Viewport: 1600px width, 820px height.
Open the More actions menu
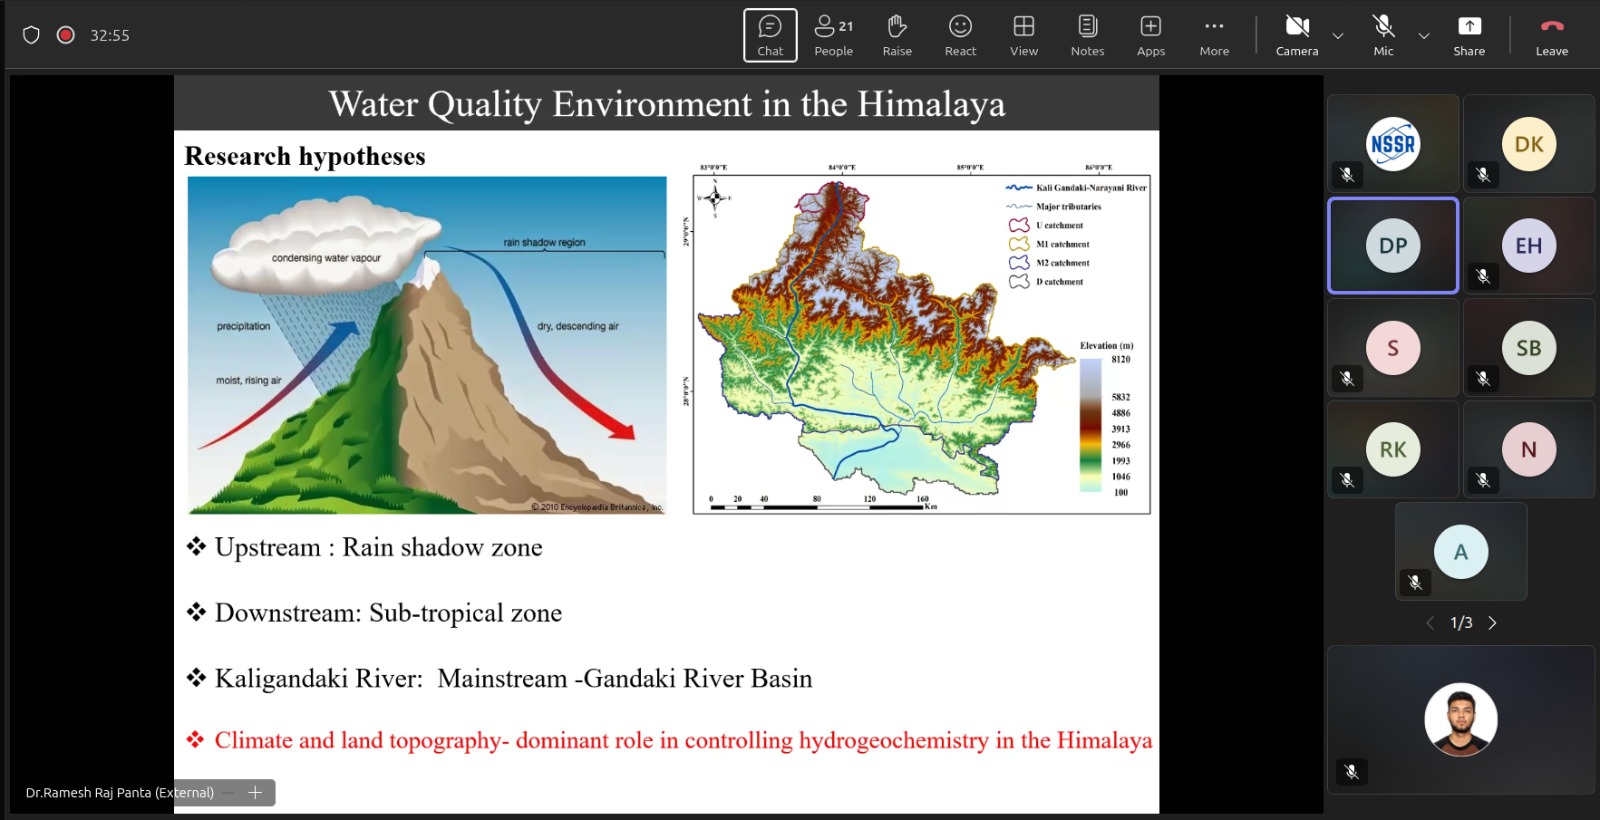1214,35
